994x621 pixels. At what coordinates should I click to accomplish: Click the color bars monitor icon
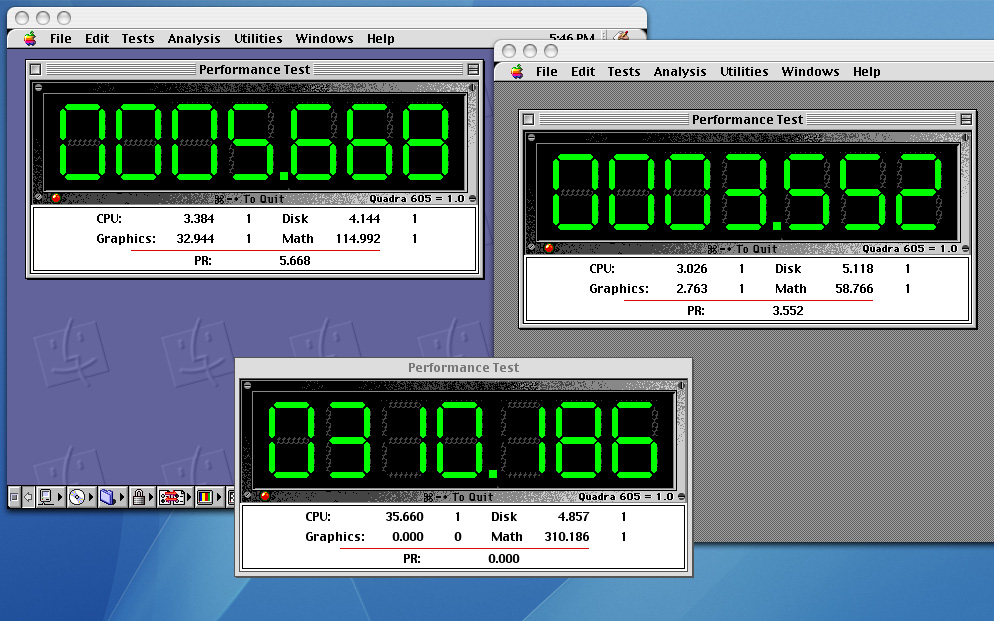(x=204, y=497)
